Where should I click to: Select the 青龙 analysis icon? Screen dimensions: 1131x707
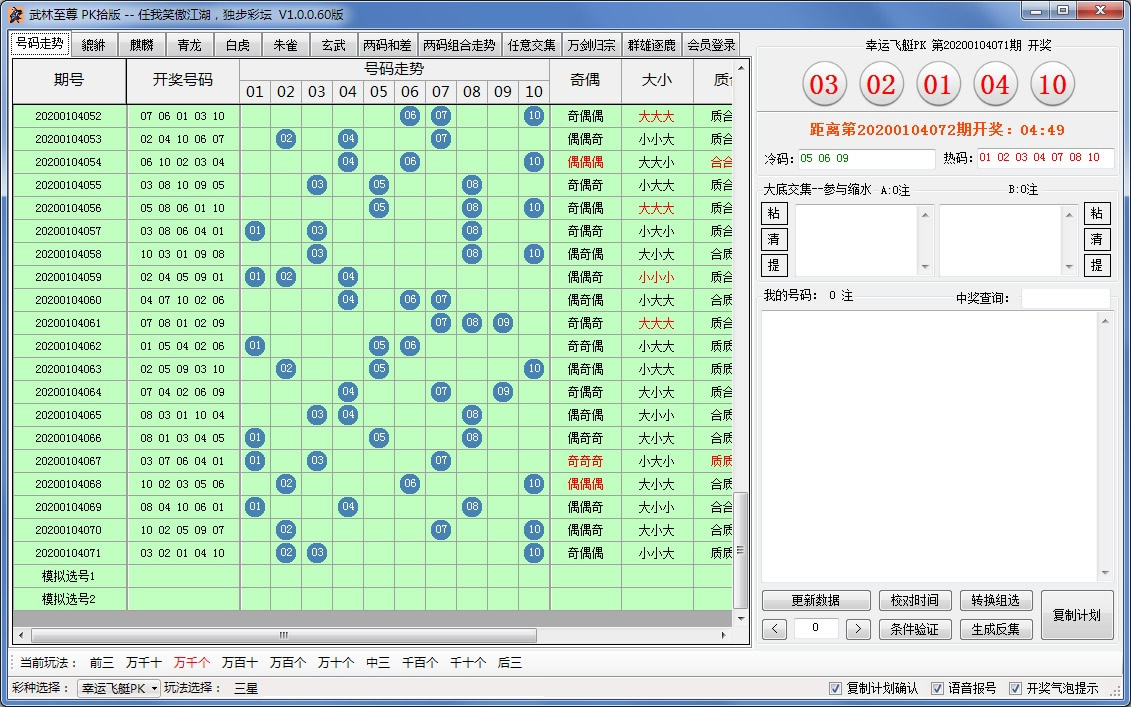(x=189, y=44)
